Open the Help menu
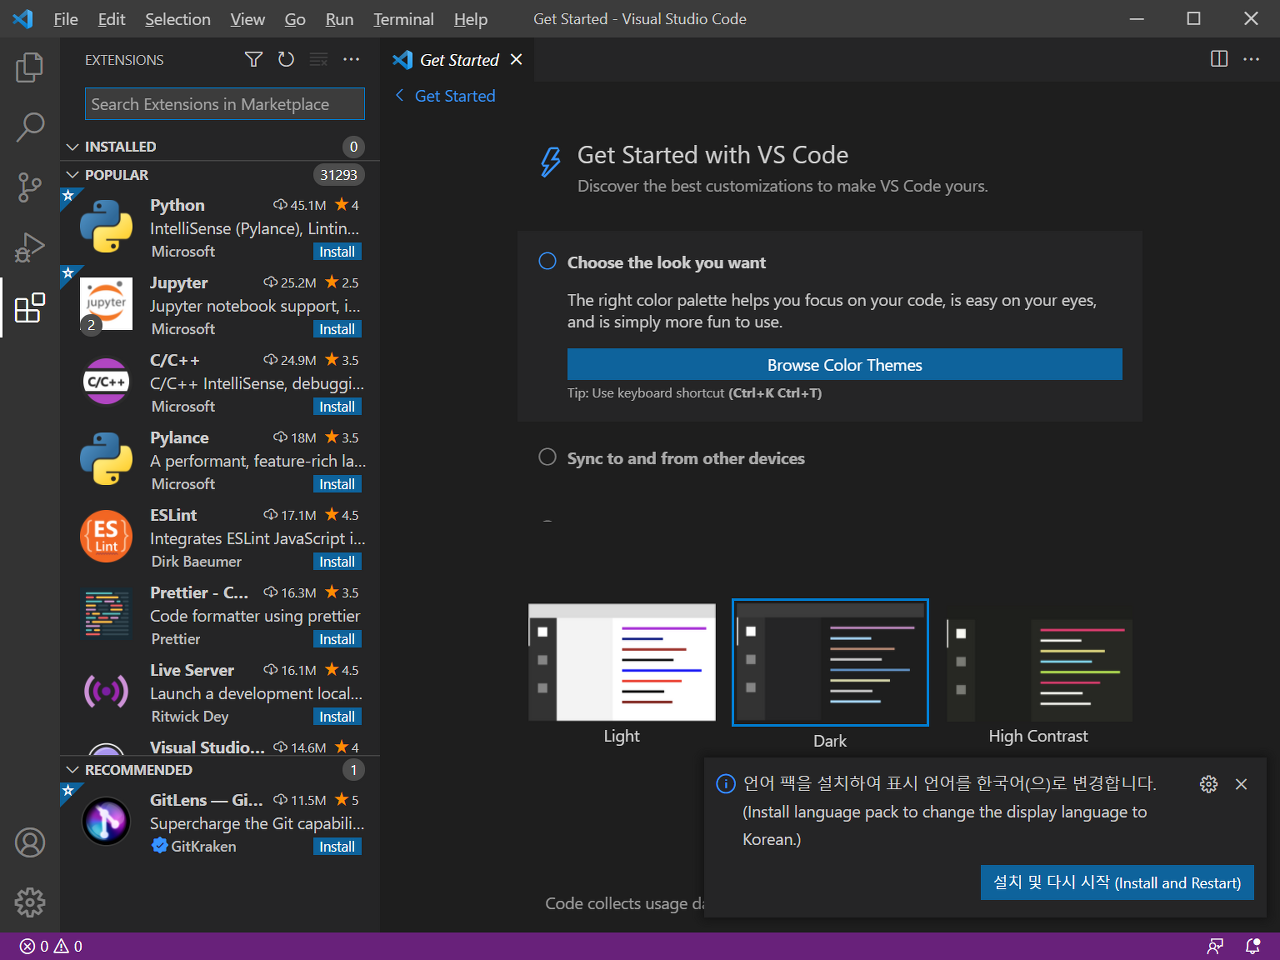 (x=471, y=19)
